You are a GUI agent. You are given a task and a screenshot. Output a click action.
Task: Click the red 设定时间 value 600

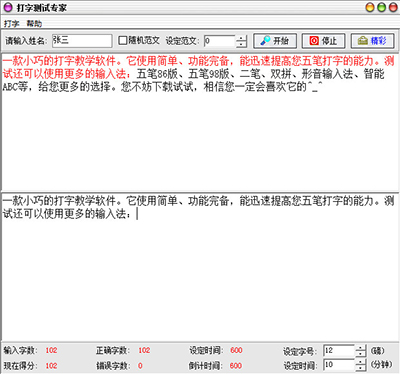click(x=236, y=350)
